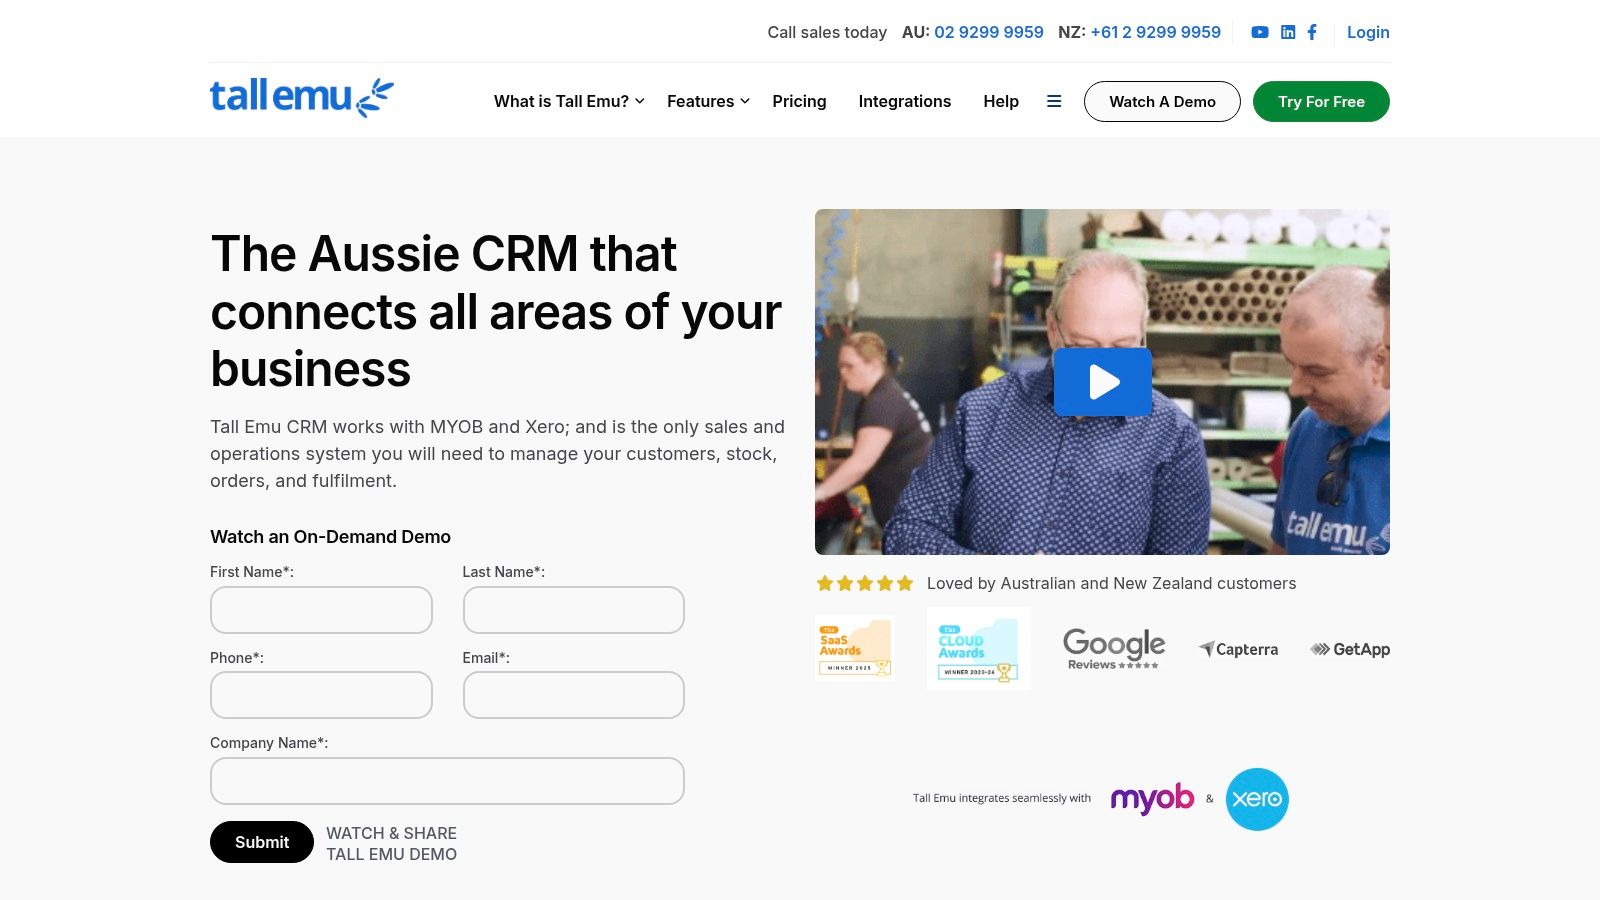Expand the Features dropdown
Viewport: 1600px width, 900px height.
tap(708, 101)
